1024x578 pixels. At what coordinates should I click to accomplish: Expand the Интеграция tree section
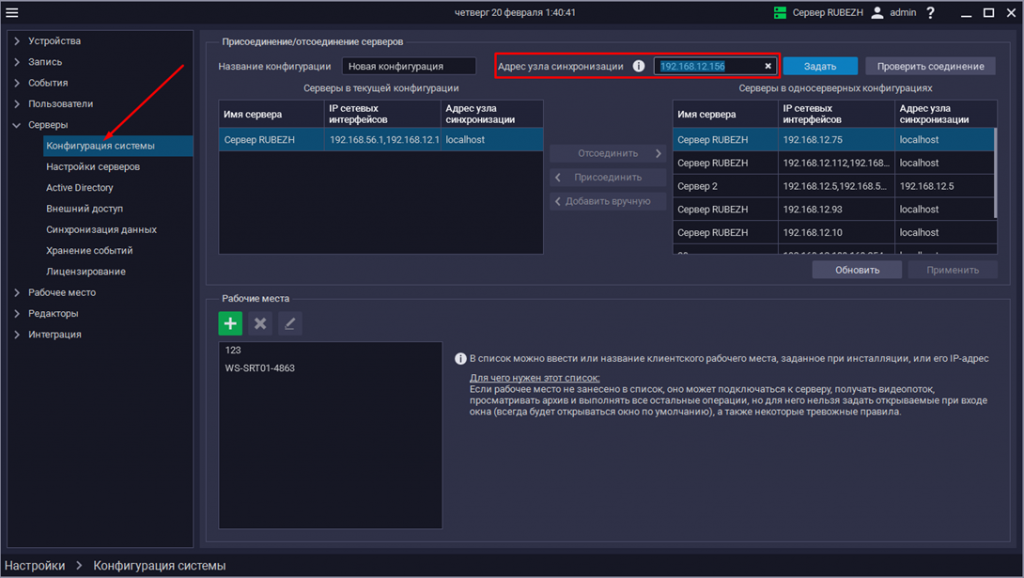[x=17, y=334]
